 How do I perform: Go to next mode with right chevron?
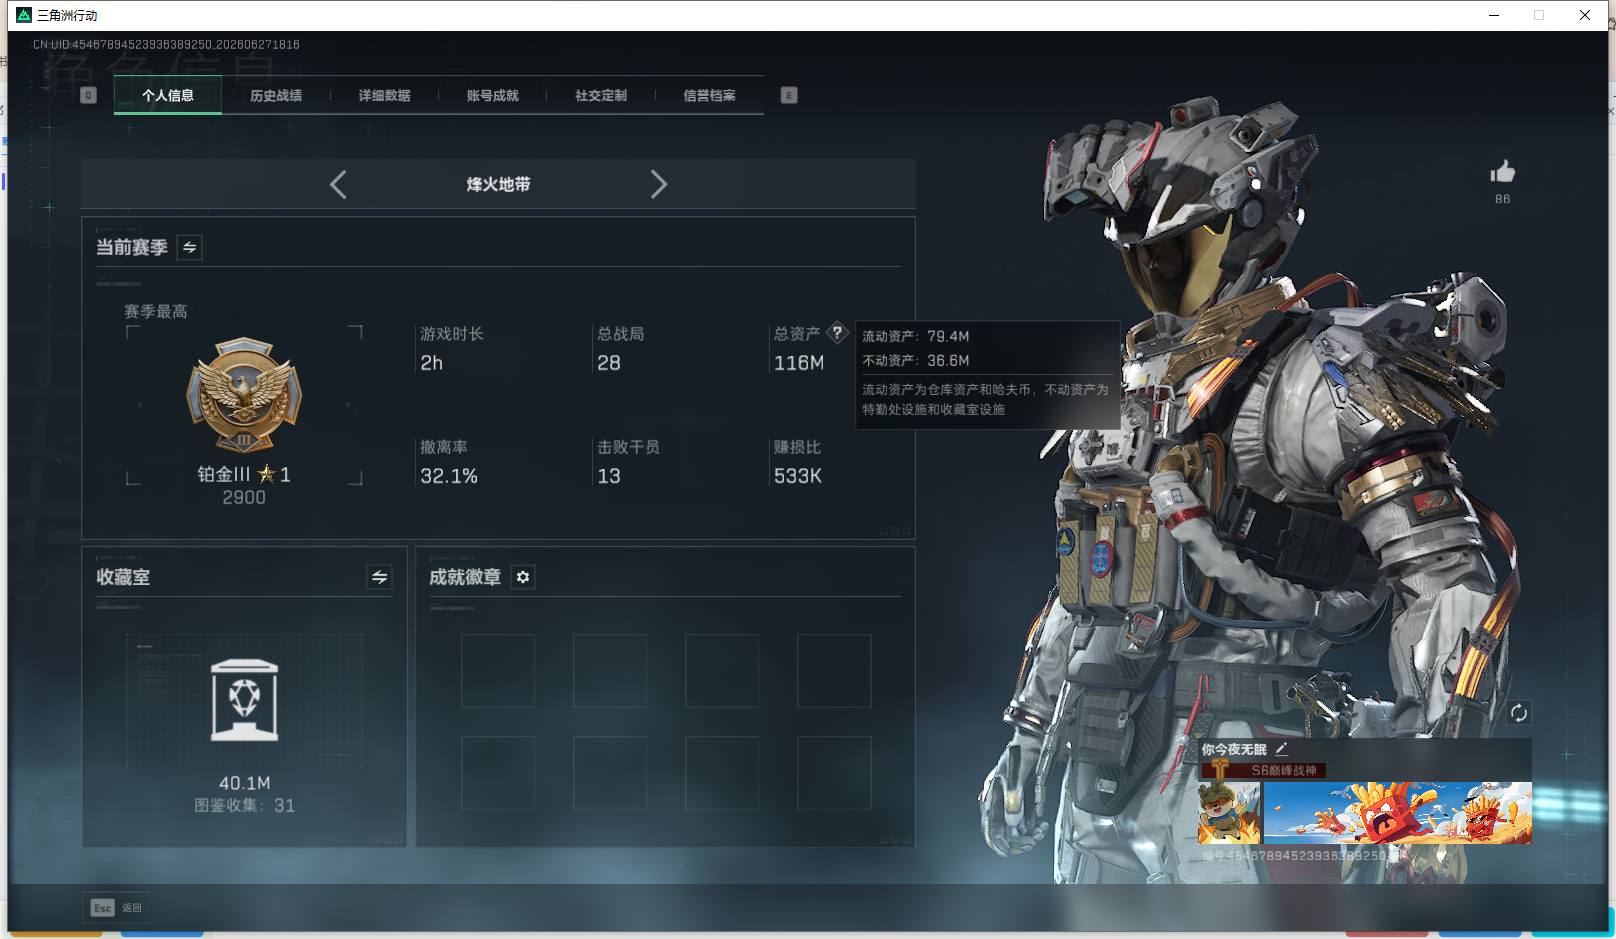tap(658, 184)
